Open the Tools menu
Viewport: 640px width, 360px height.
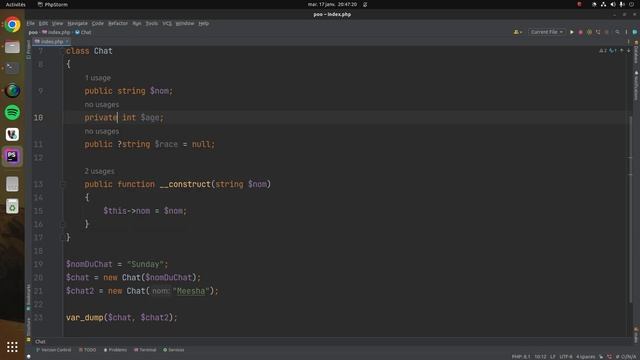pos(152,23)
